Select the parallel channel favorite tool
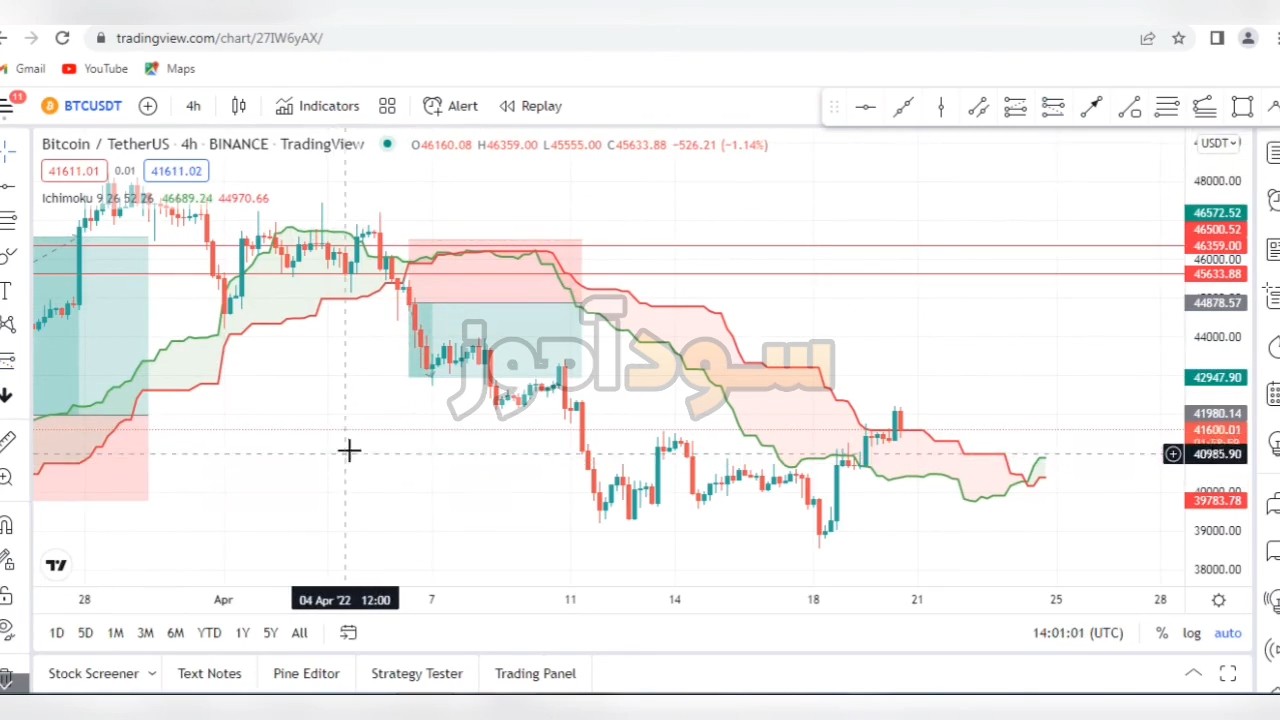 (x=978, y=107)
